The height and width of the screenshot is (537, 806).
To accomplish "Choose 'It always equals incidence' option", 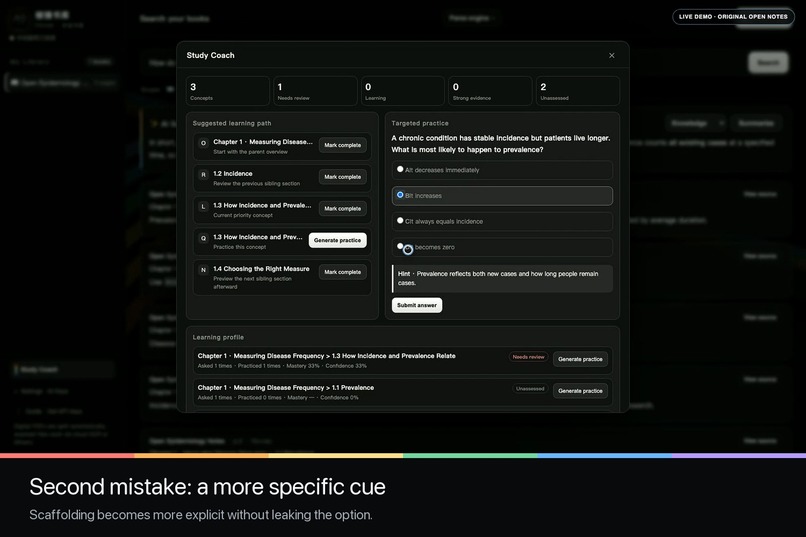I will pyautogui.click(x=502, y=221).
